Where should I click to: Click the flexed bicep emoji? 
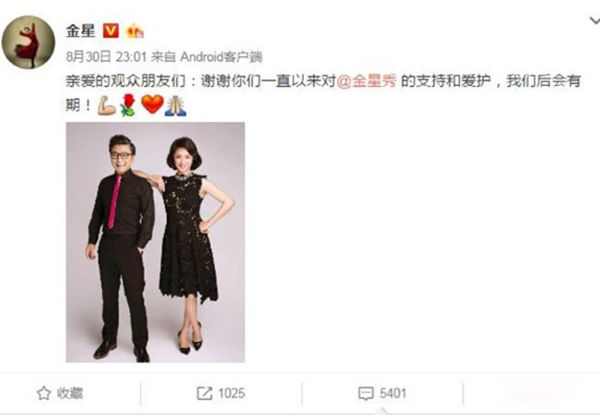pyautogui.click(x=107, y=106)
